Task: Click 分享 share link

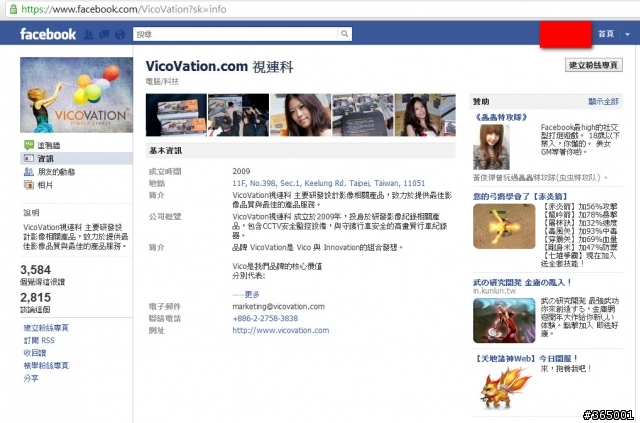Action: (31, 378)
